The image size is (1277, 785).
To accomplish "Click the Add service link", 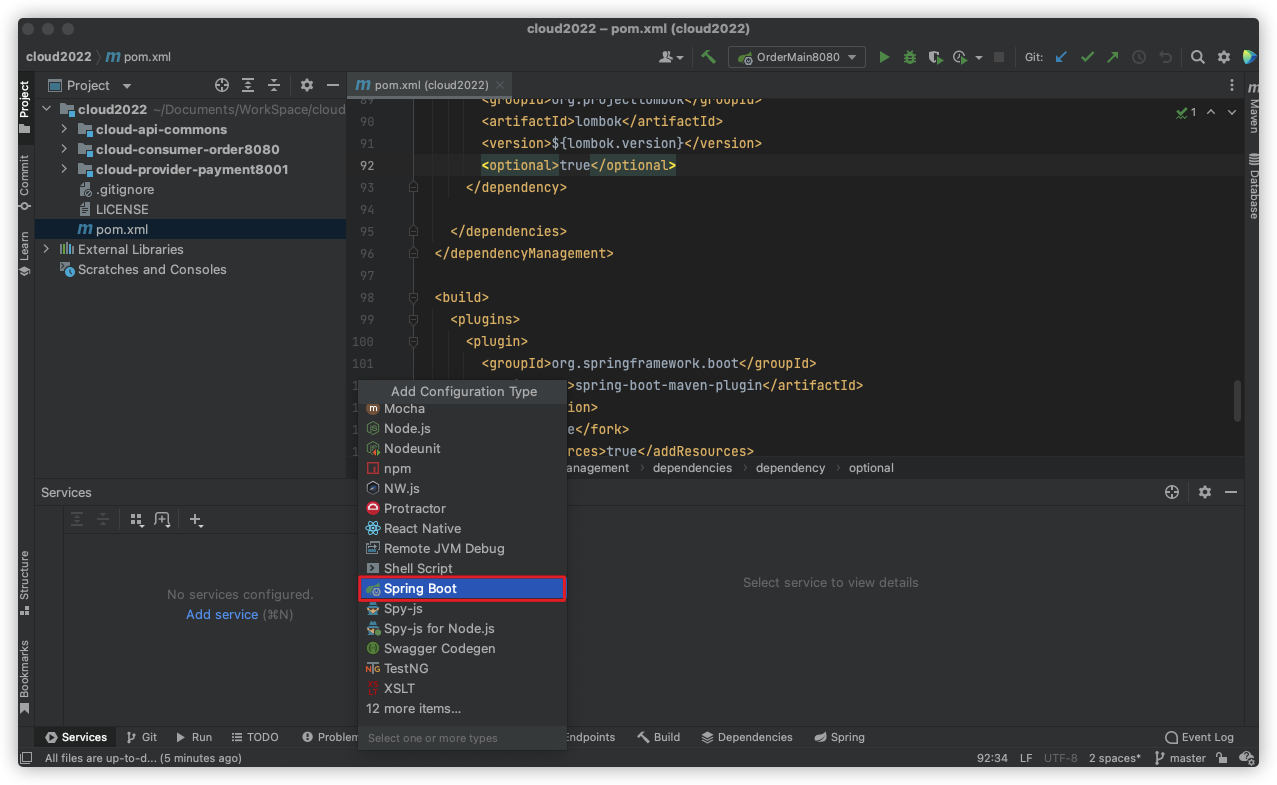I will pyautogui.click(x=222, y=614).
